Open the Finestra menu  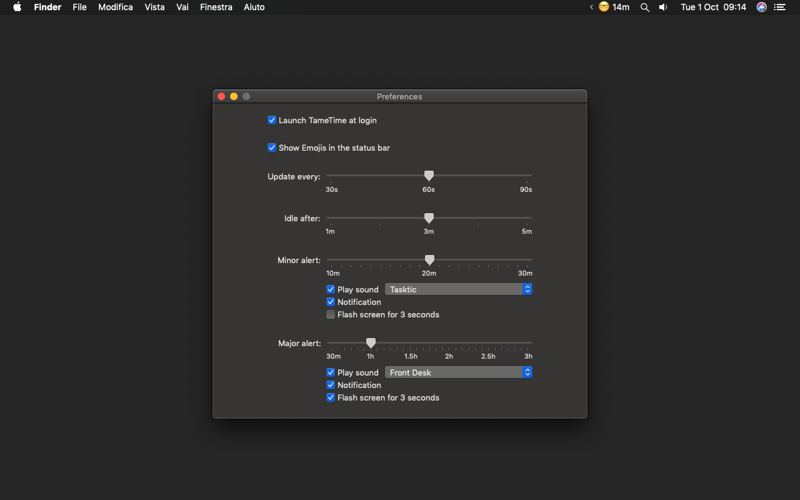(x=216, y=7)
